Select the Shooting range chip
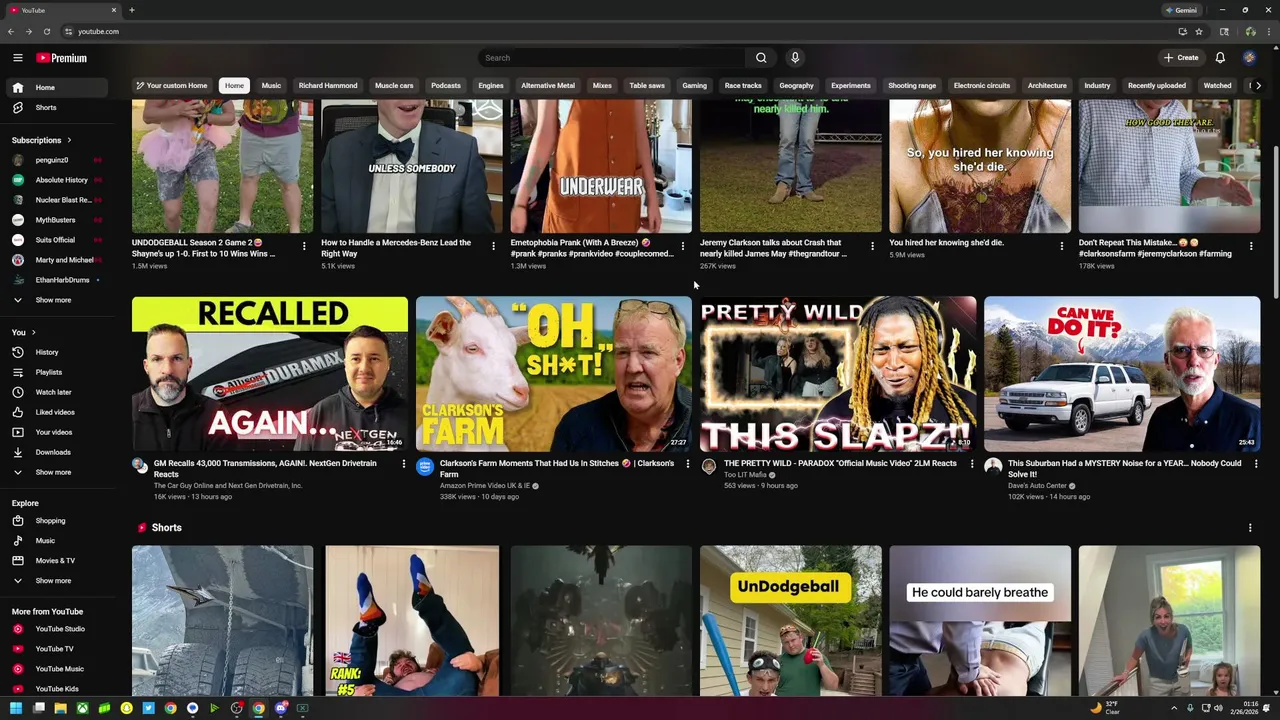 click(x=912, y=86)
